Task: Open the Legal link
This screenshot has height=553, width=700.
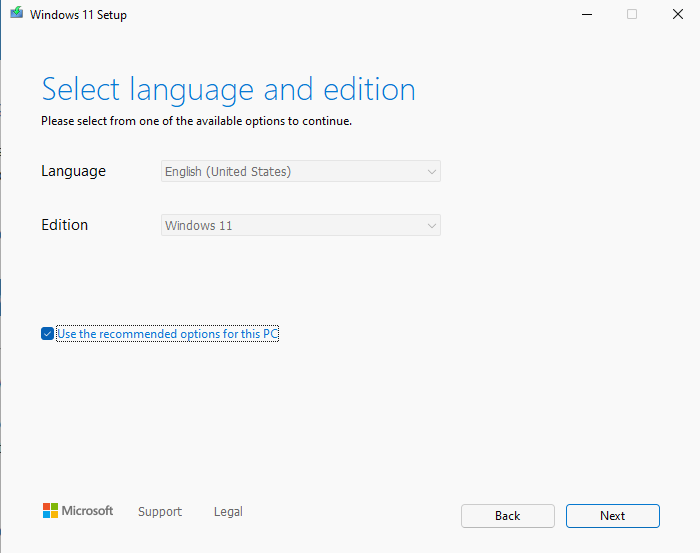Action: (228, 511)
